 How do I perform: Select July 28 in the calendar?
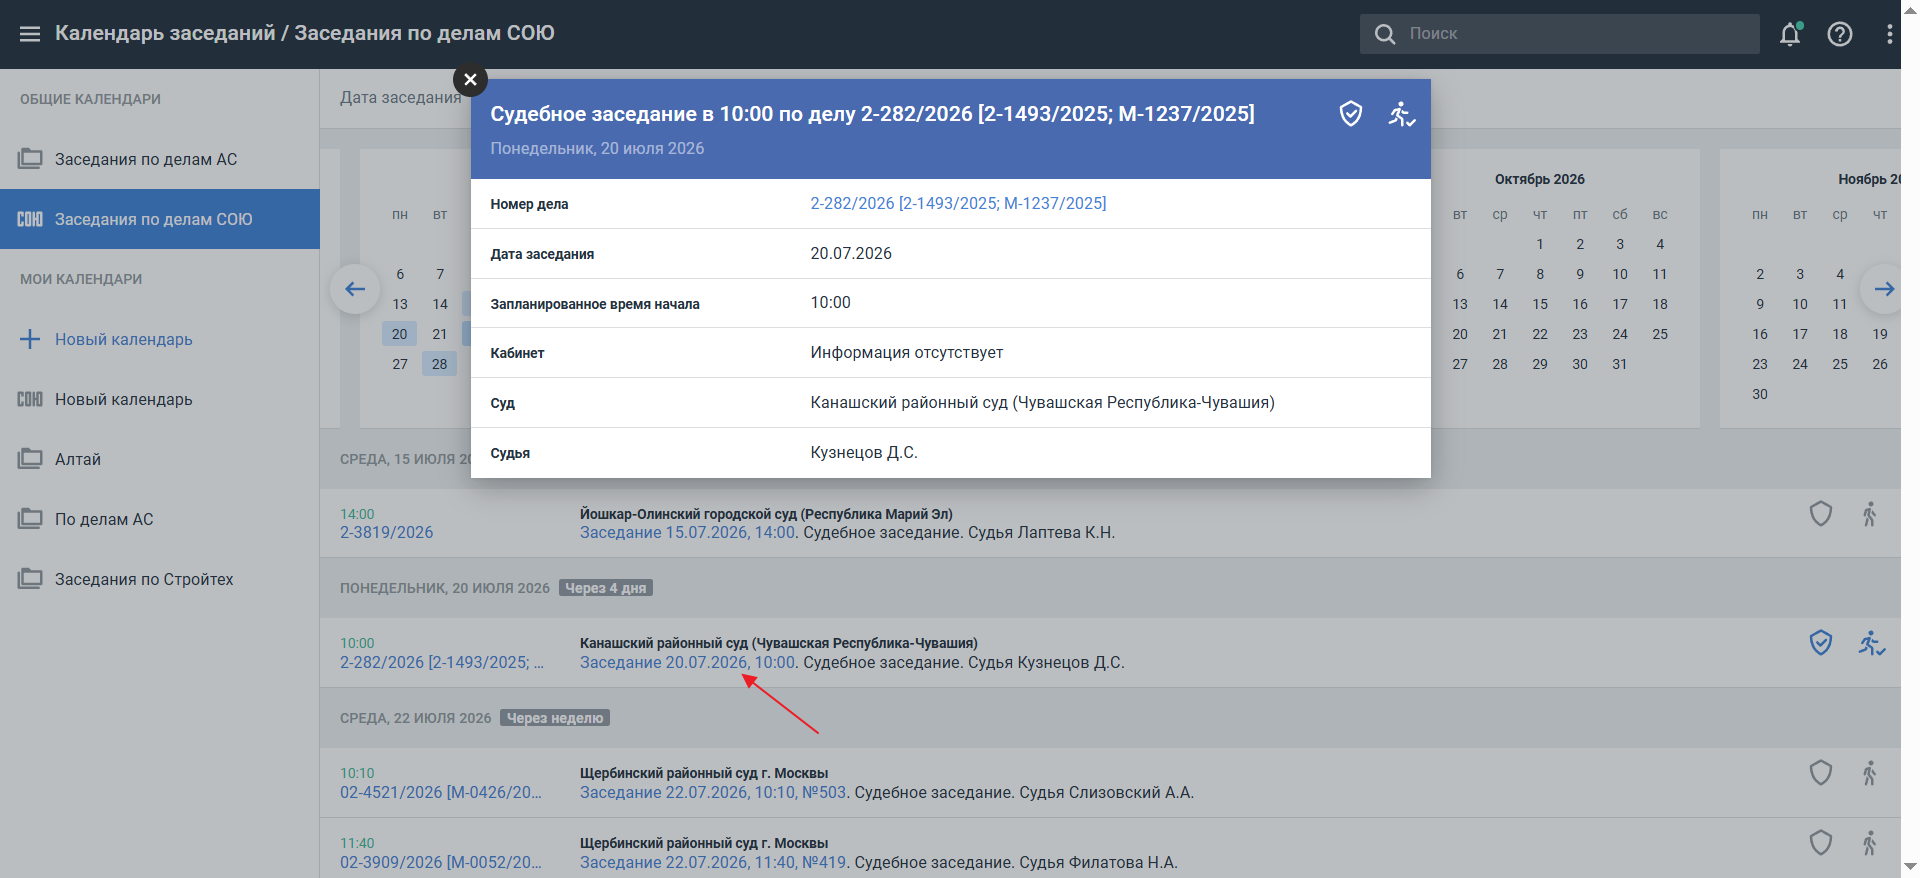440,364
